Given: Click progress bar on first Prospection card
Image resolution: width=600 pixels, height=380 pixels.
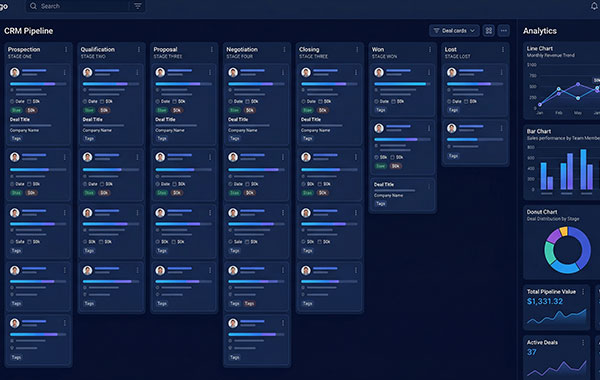Looking at the screenshot, I should point(38,84).
